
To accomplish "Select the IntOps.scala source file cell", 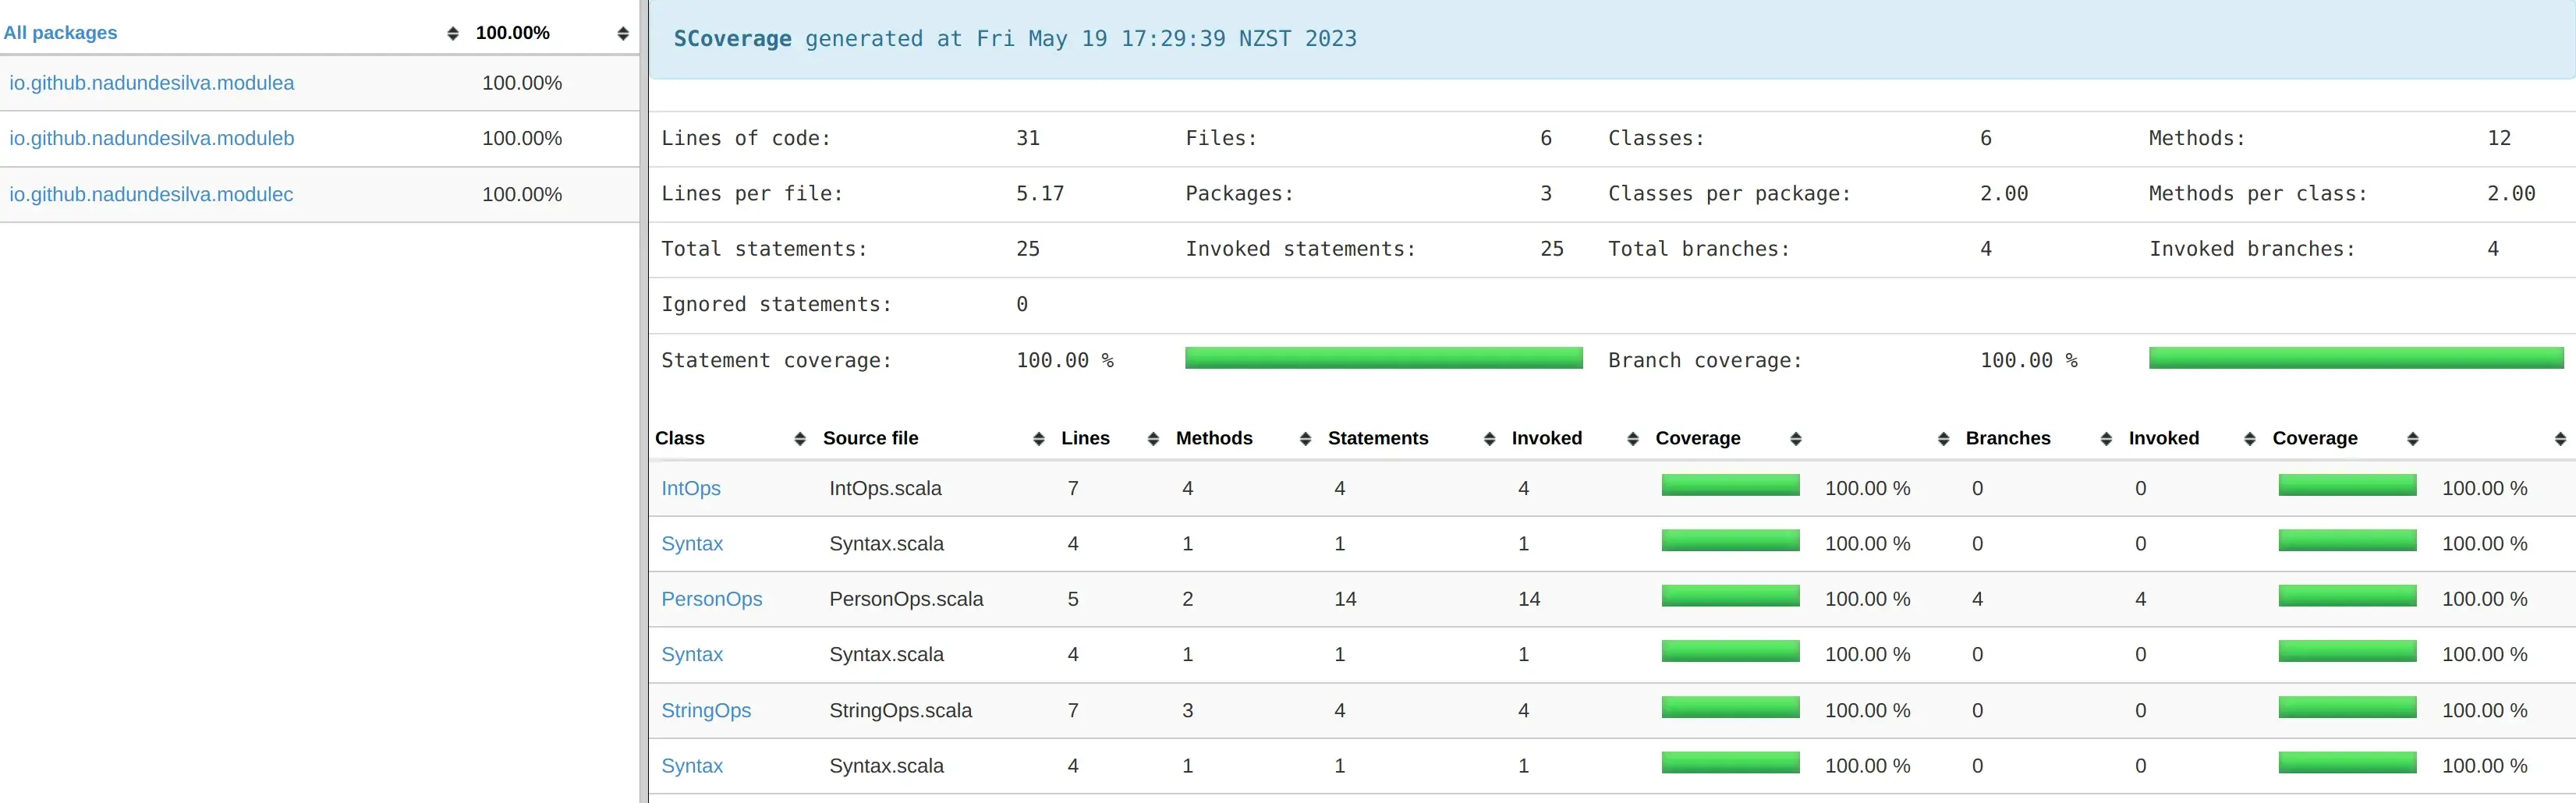I will point(885,488).
